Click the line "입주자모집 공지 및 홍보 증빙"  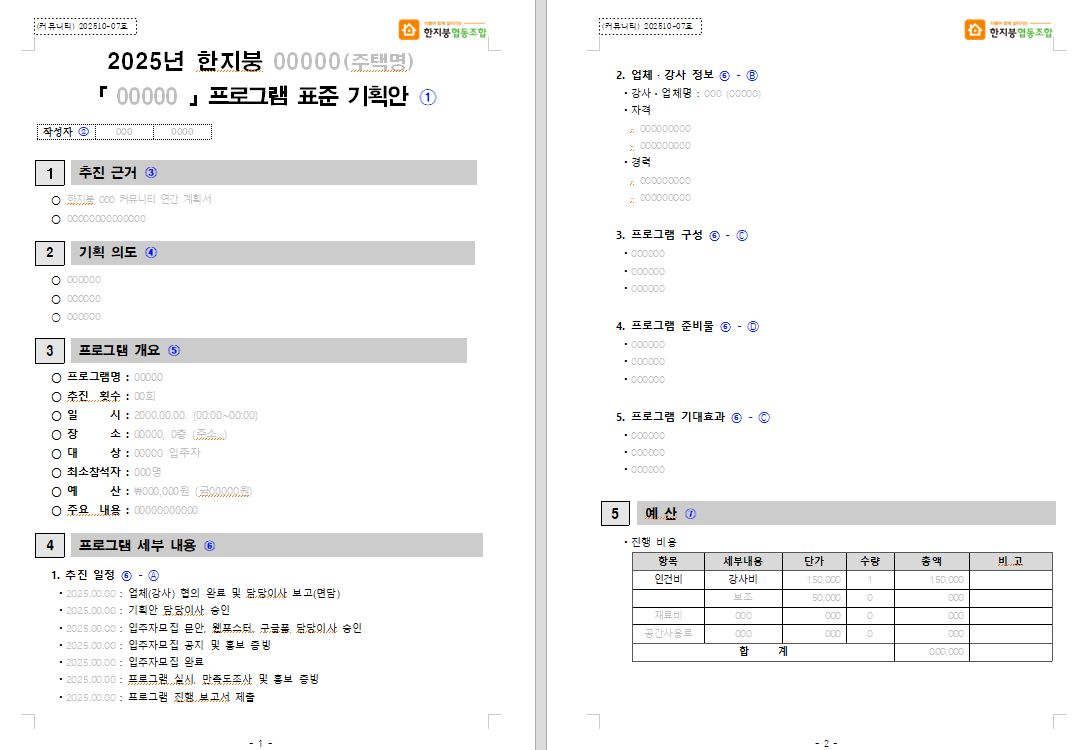pyautogui.click(x=200, y=645)
